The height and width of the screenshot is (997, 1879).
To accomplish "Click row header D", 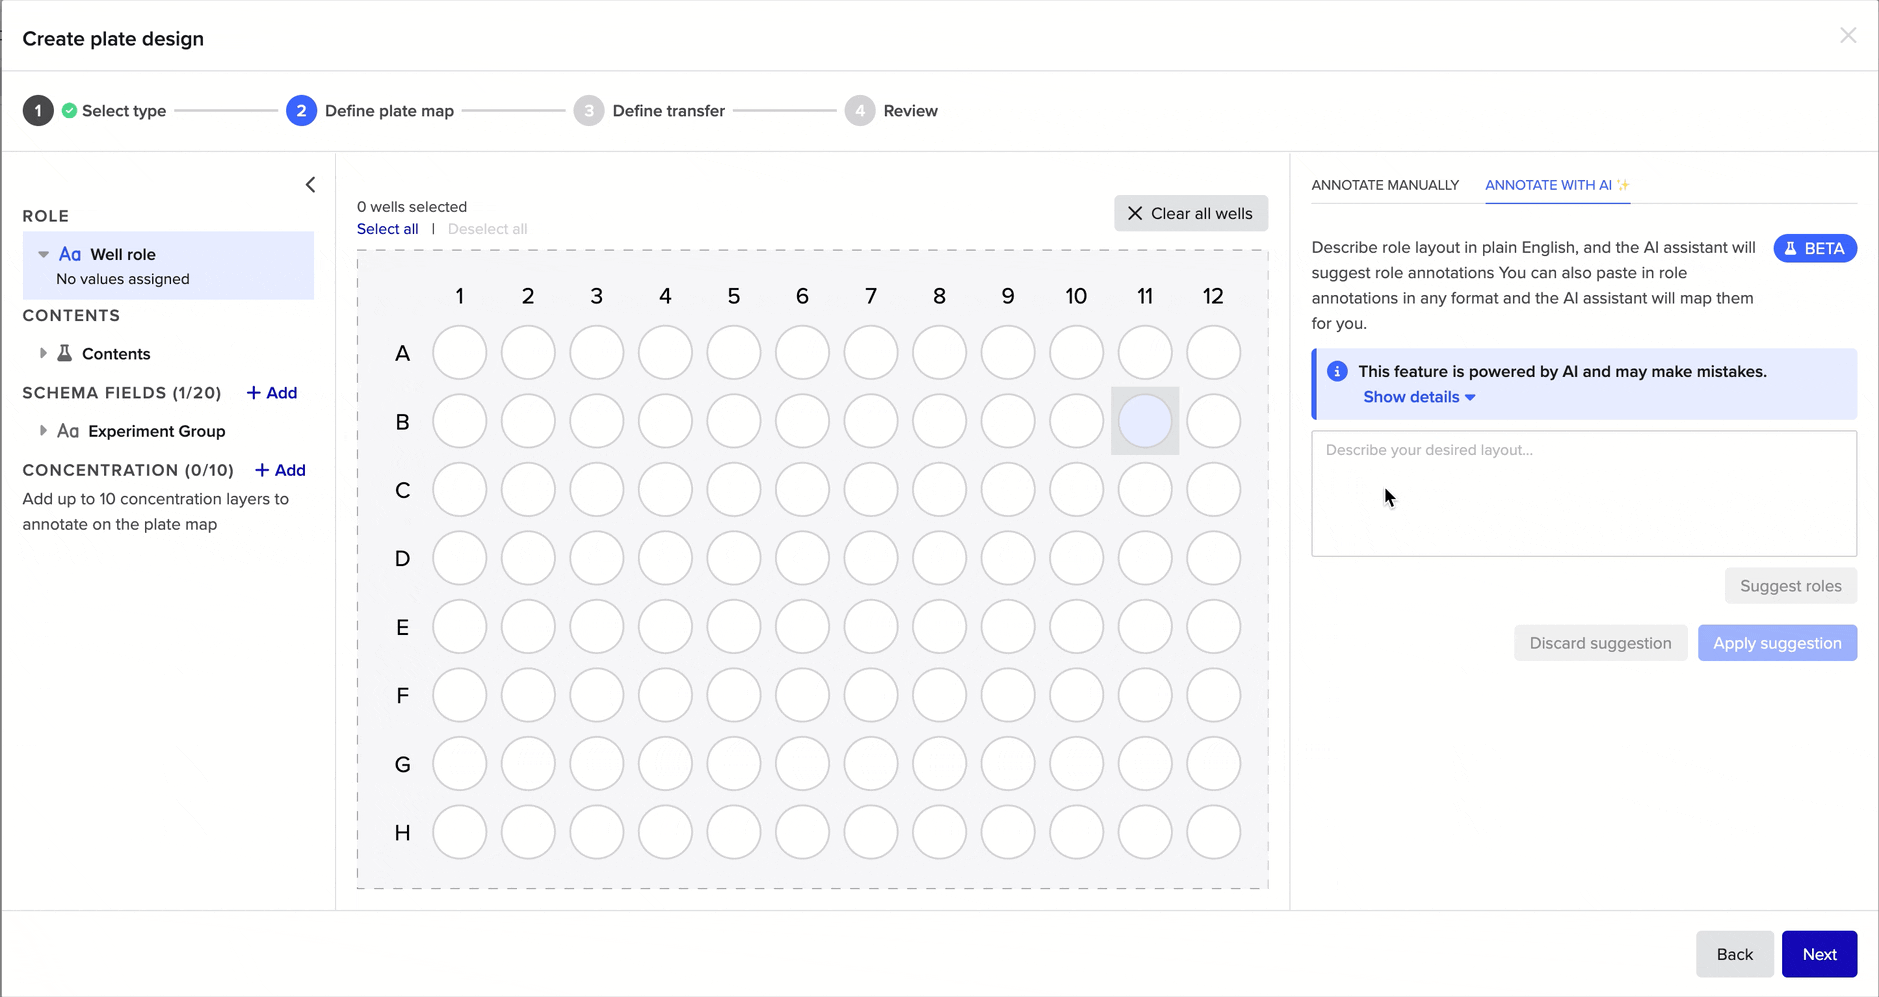I will (402, 558).
